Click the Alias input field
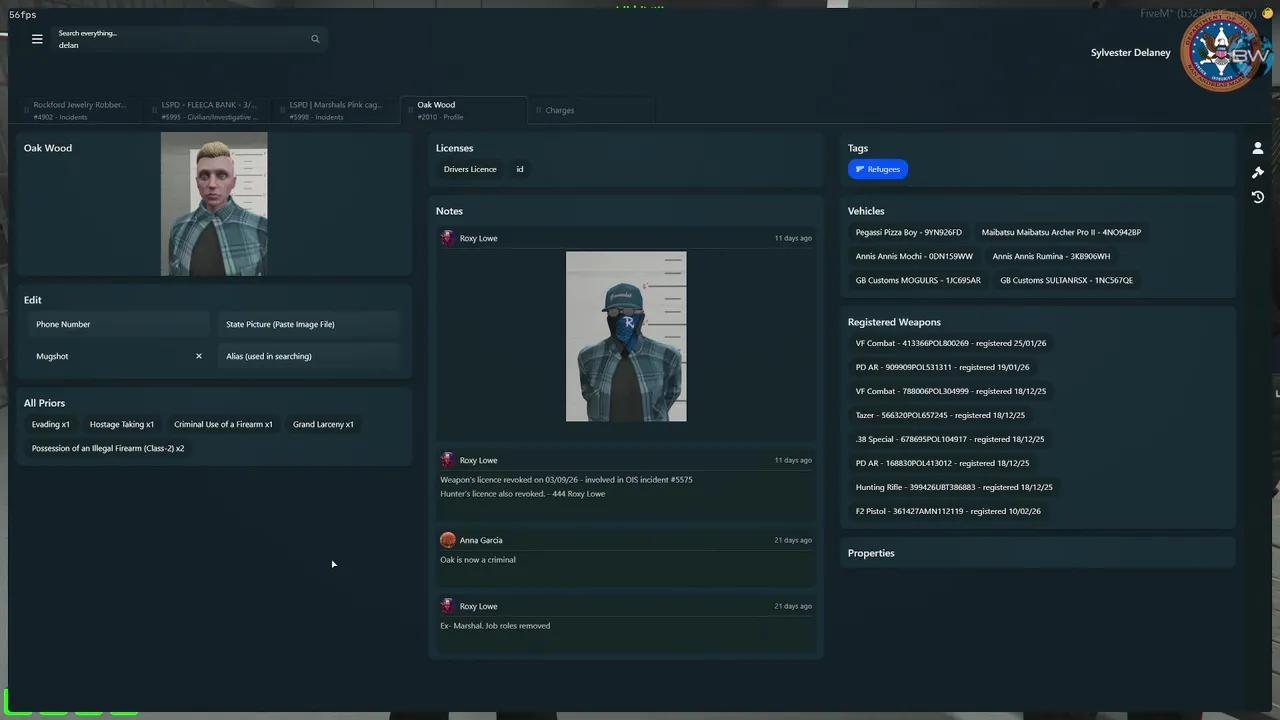Image resolution: width=1280 pixels, height=720 pixels. [x=308, y=356]
